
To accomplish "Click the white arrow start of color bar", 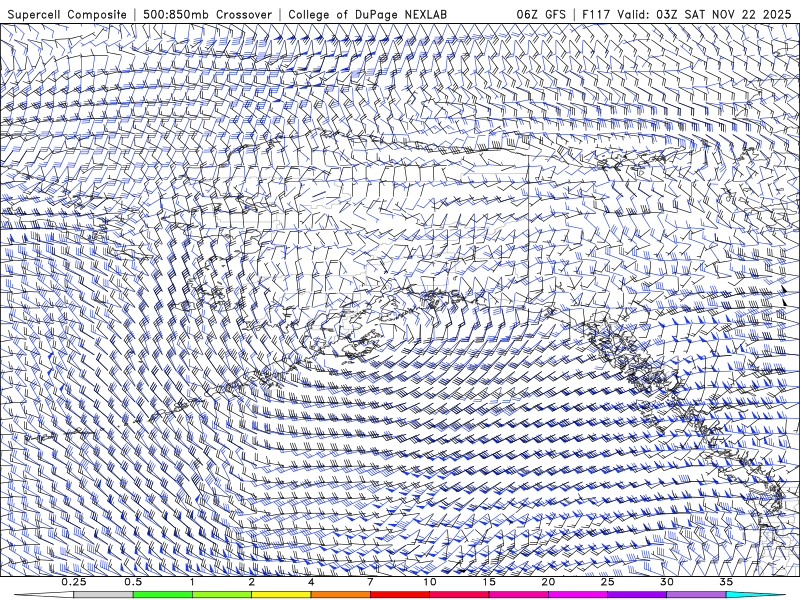I will 44,595.
